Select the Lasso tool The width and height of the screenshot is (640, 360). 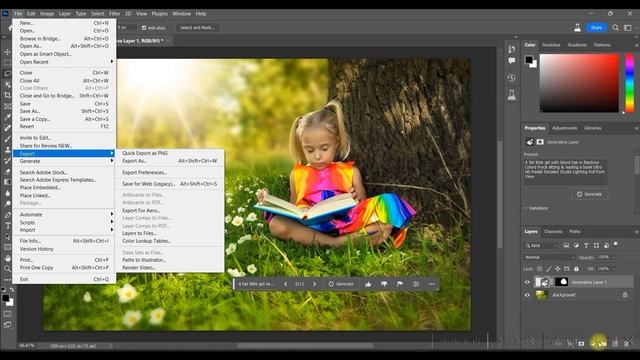pyautogui.click(x=7, y=73)
